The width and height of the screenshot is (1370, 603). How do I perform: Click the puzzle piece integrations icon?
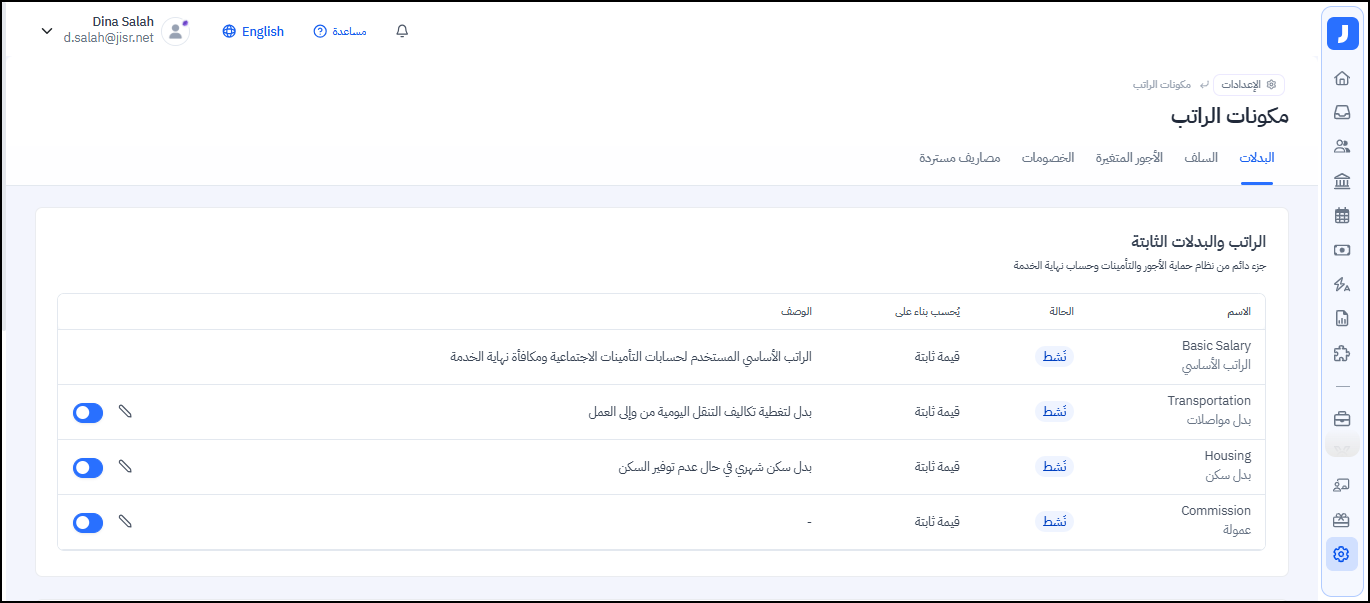[1342, 353]
